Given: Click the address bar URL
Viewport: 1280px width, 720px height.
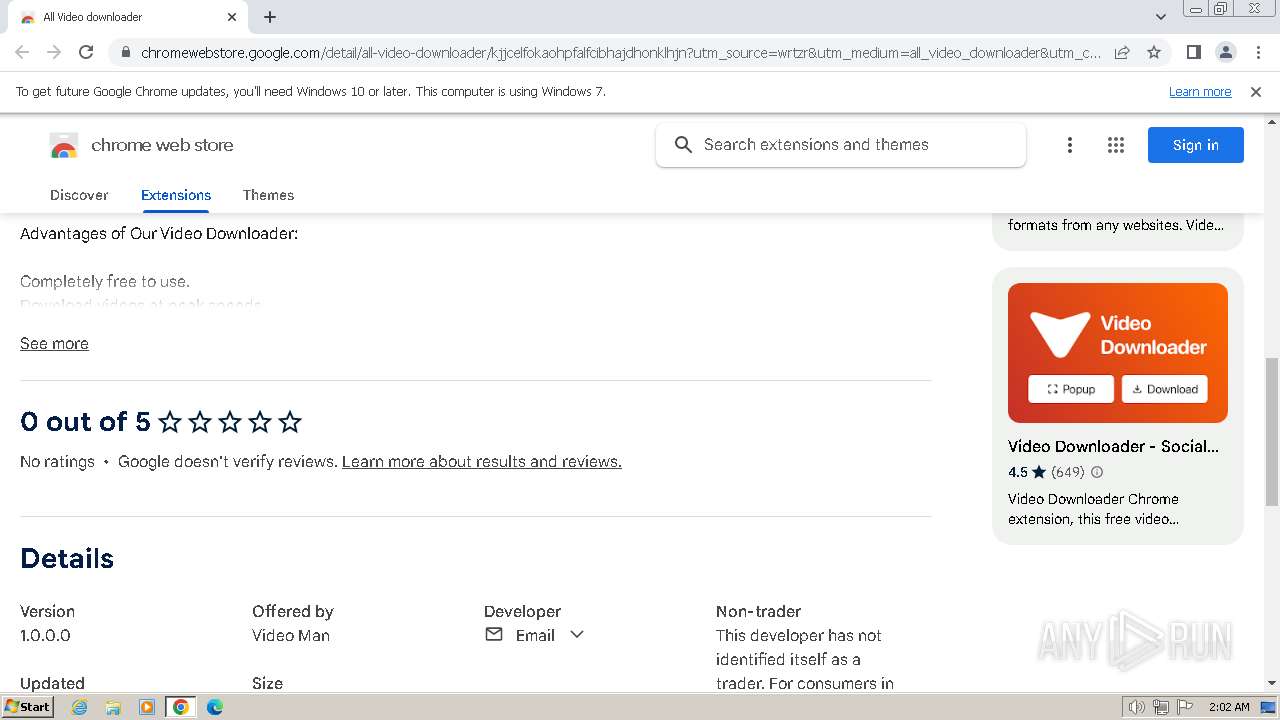Looking at the screenshot, I should pos(620,52).
